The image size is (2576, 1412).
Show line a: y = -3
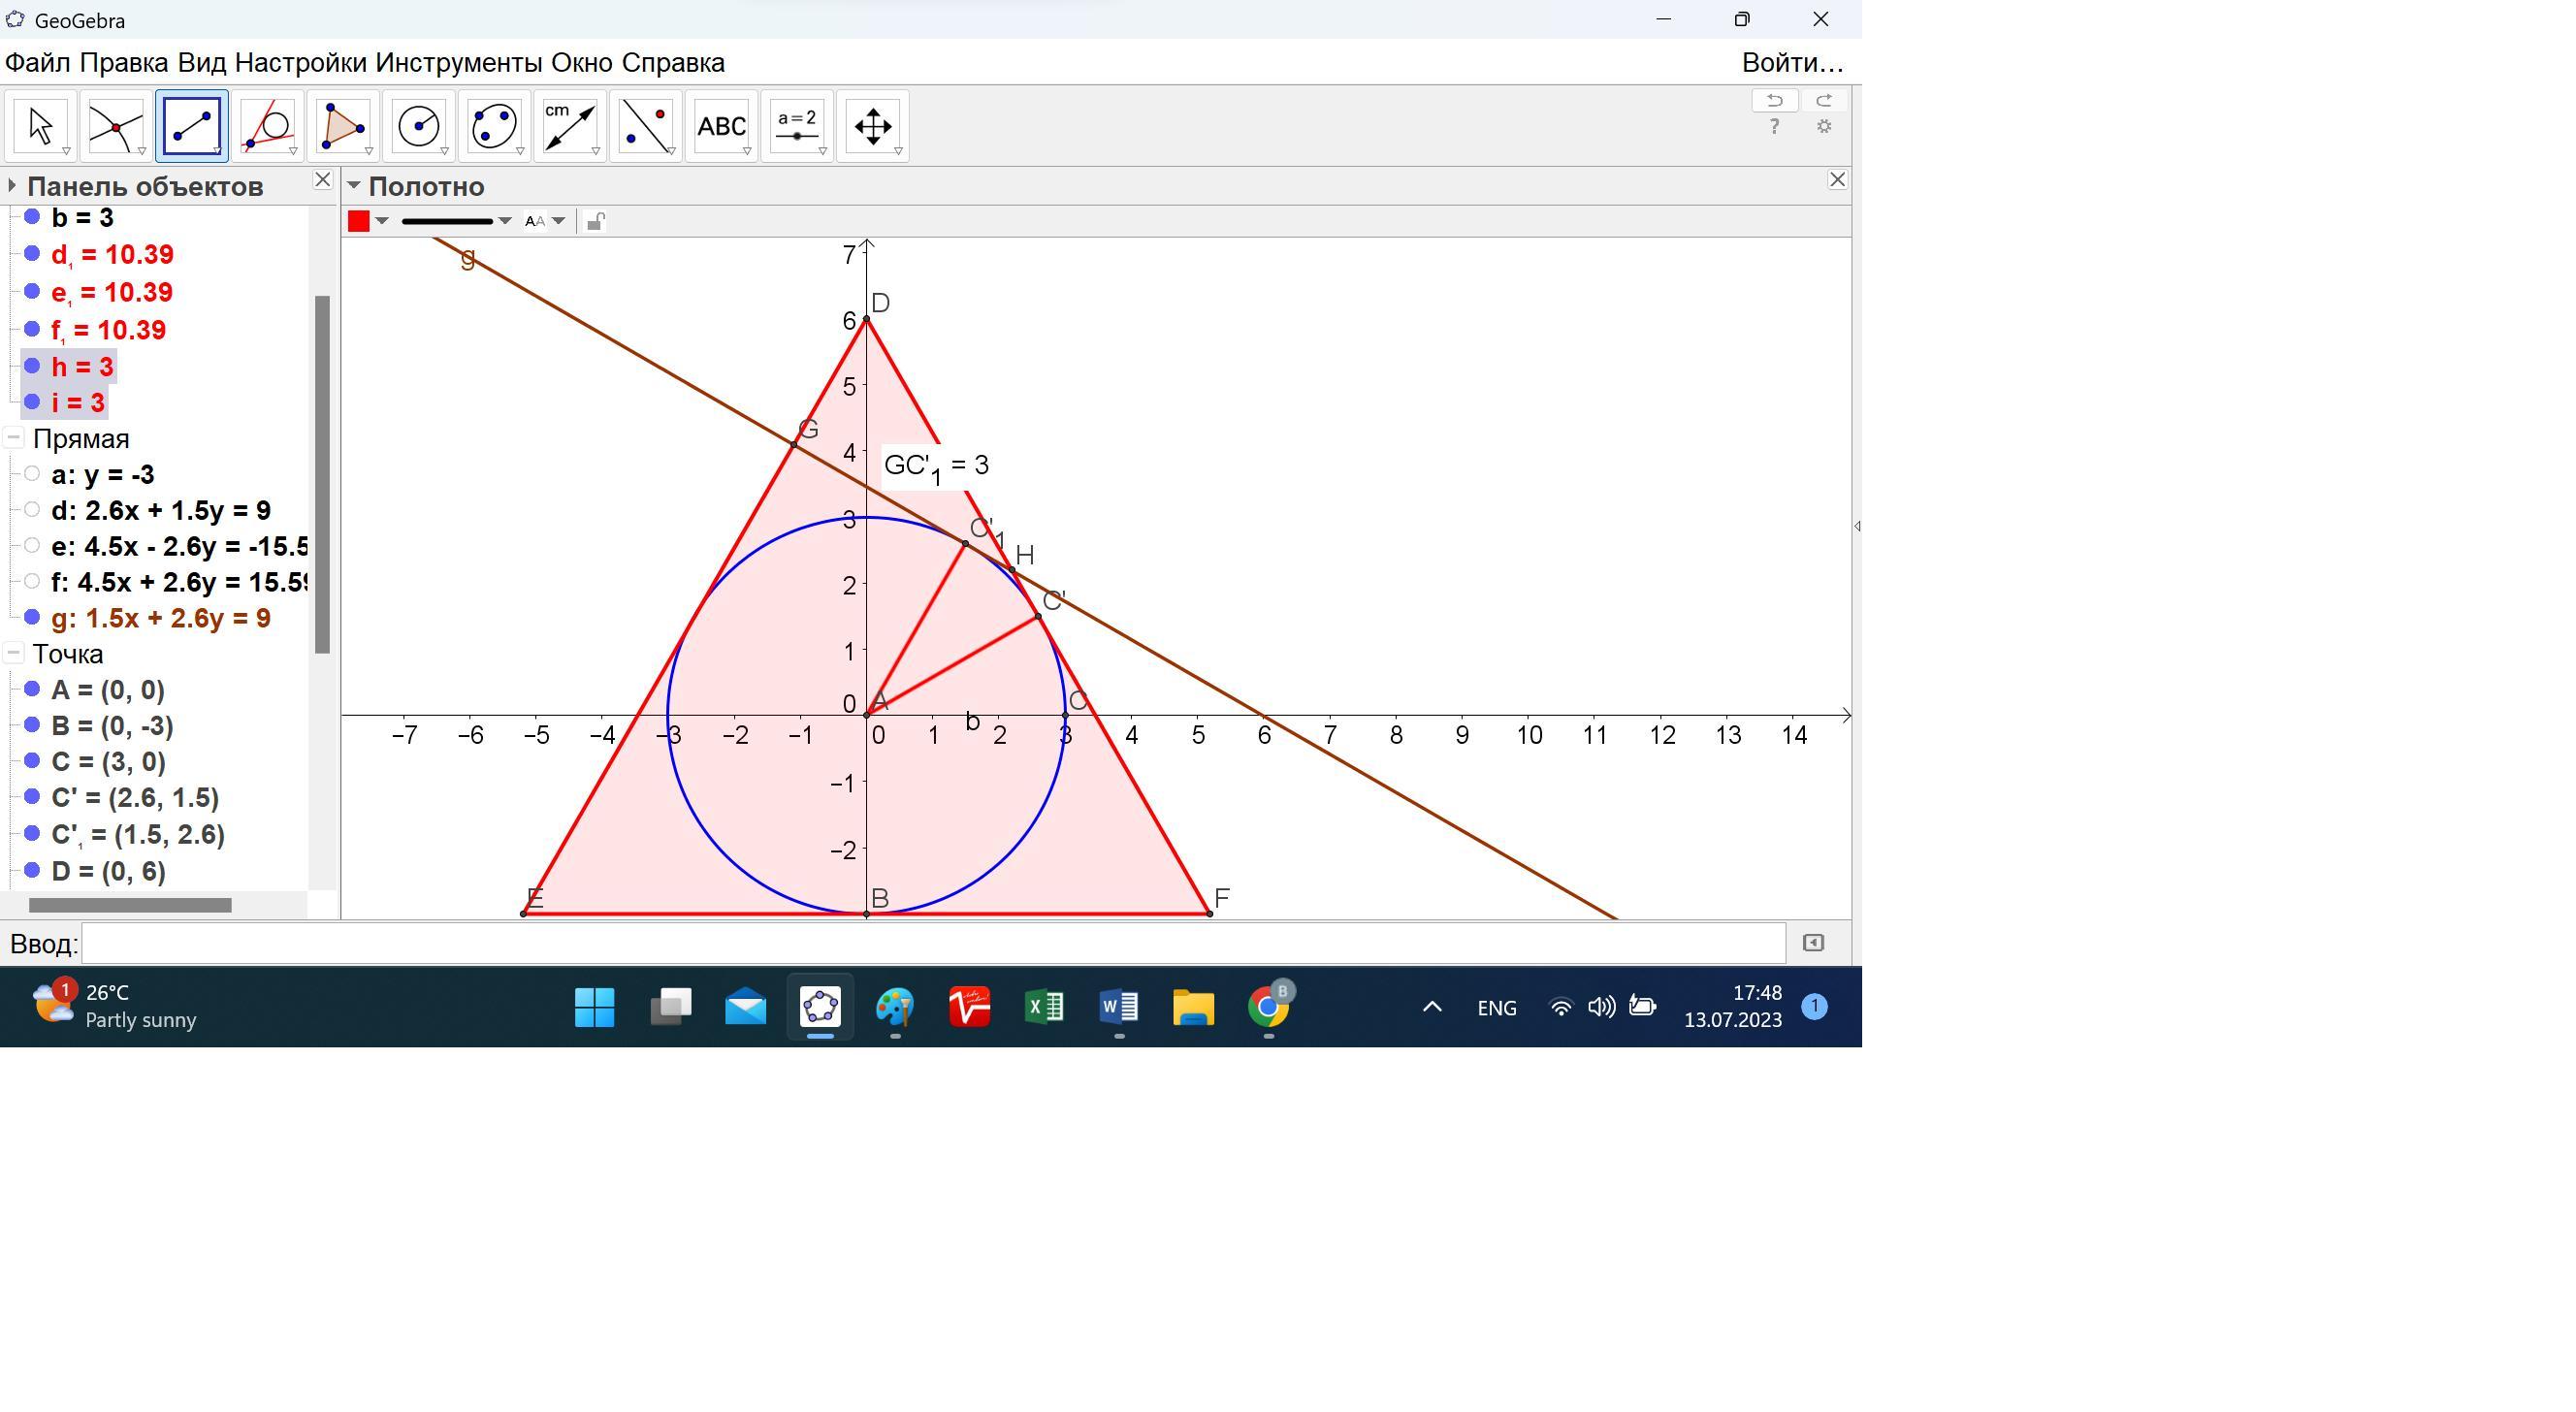(x=32, y=474)
